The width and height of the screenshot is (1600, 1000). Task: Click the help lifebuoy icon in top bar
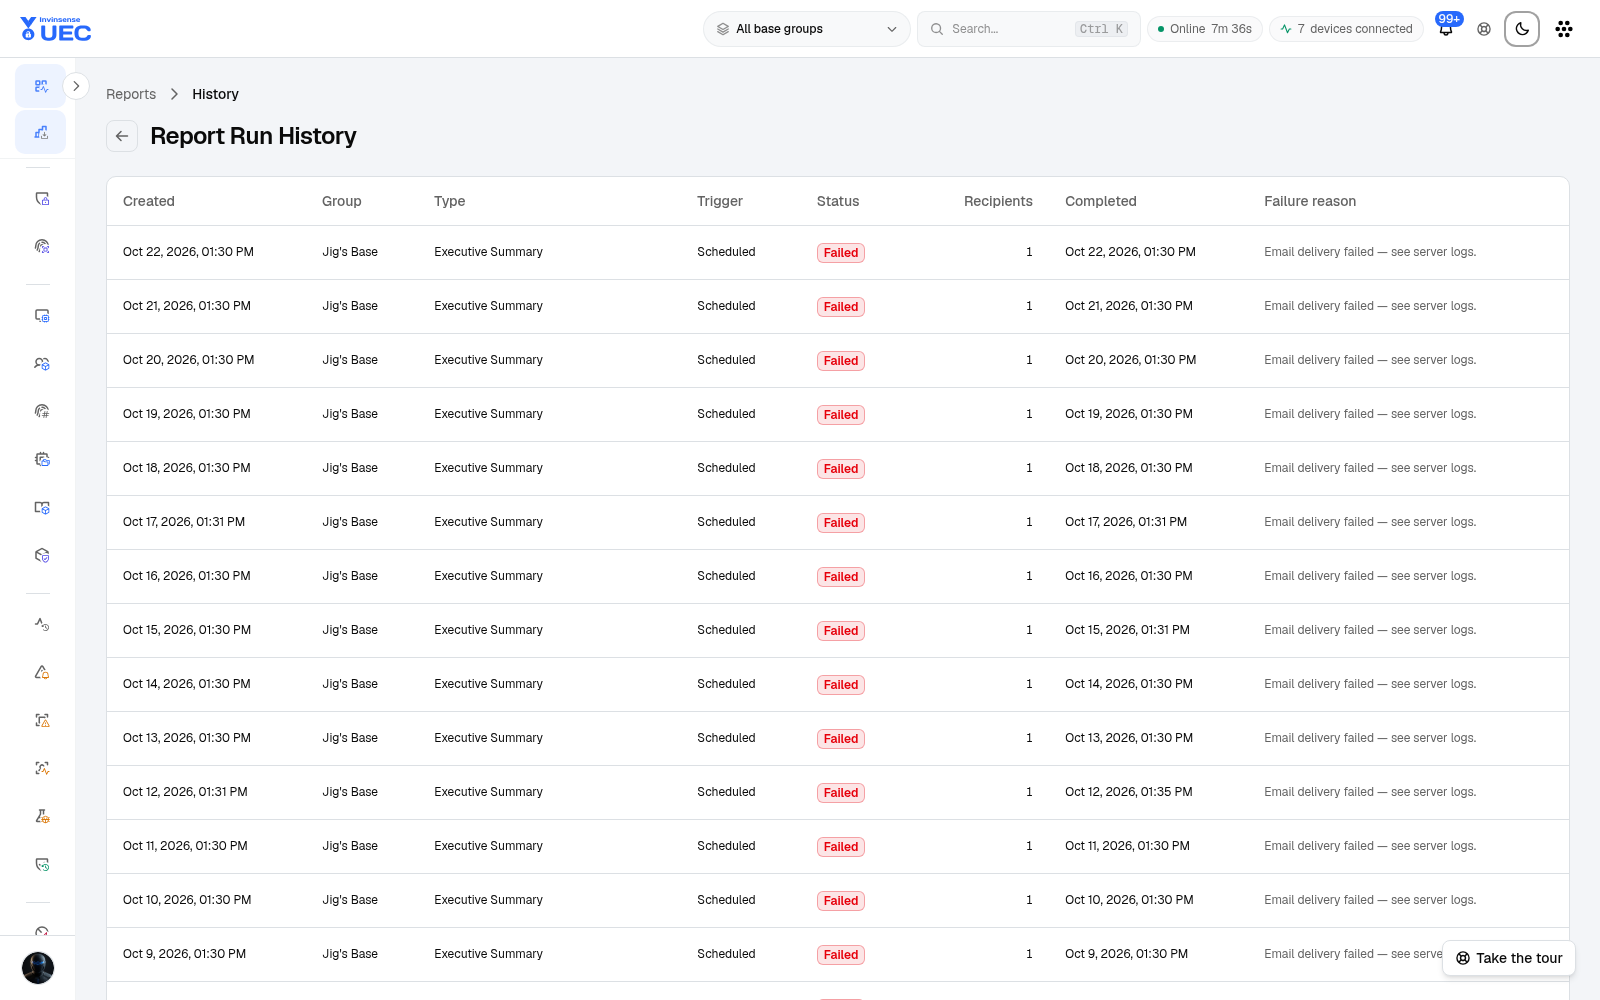[1484, 29]
